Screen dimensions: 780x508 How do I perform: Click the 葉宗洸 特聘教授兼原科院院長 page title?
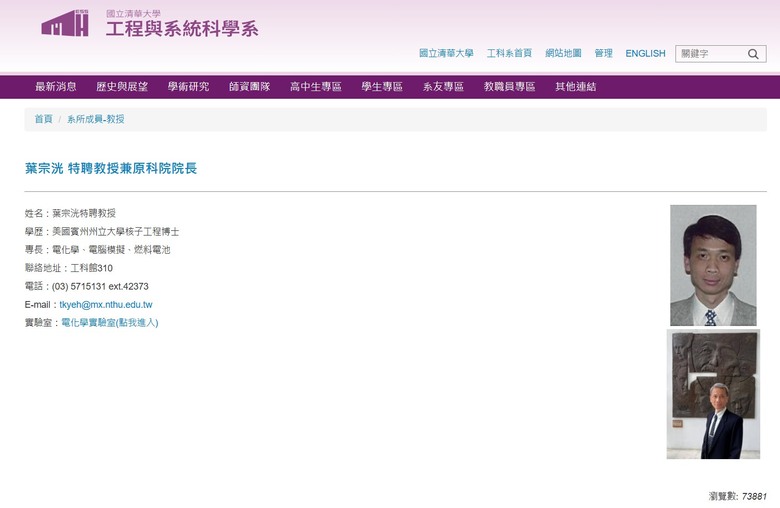tap(111, 168)
